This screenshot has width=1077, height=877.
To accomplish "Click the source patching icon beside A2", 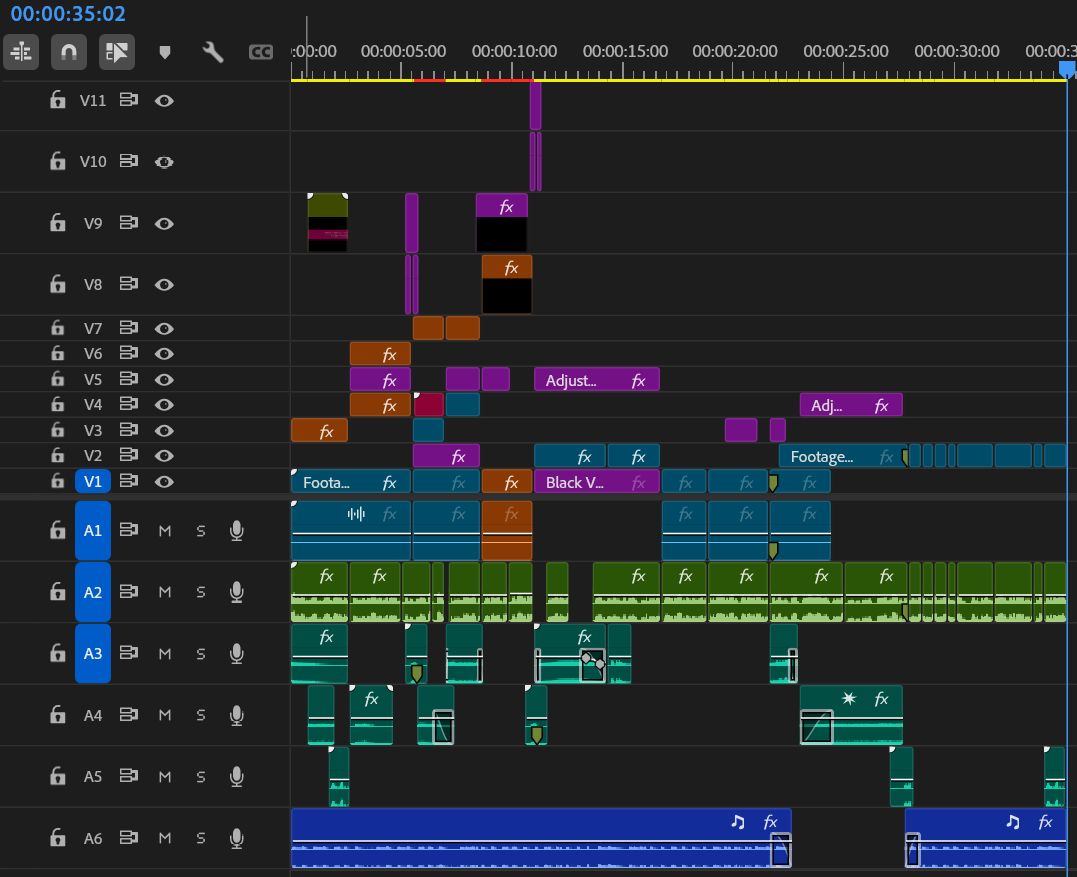I will [x=128, y=592].
